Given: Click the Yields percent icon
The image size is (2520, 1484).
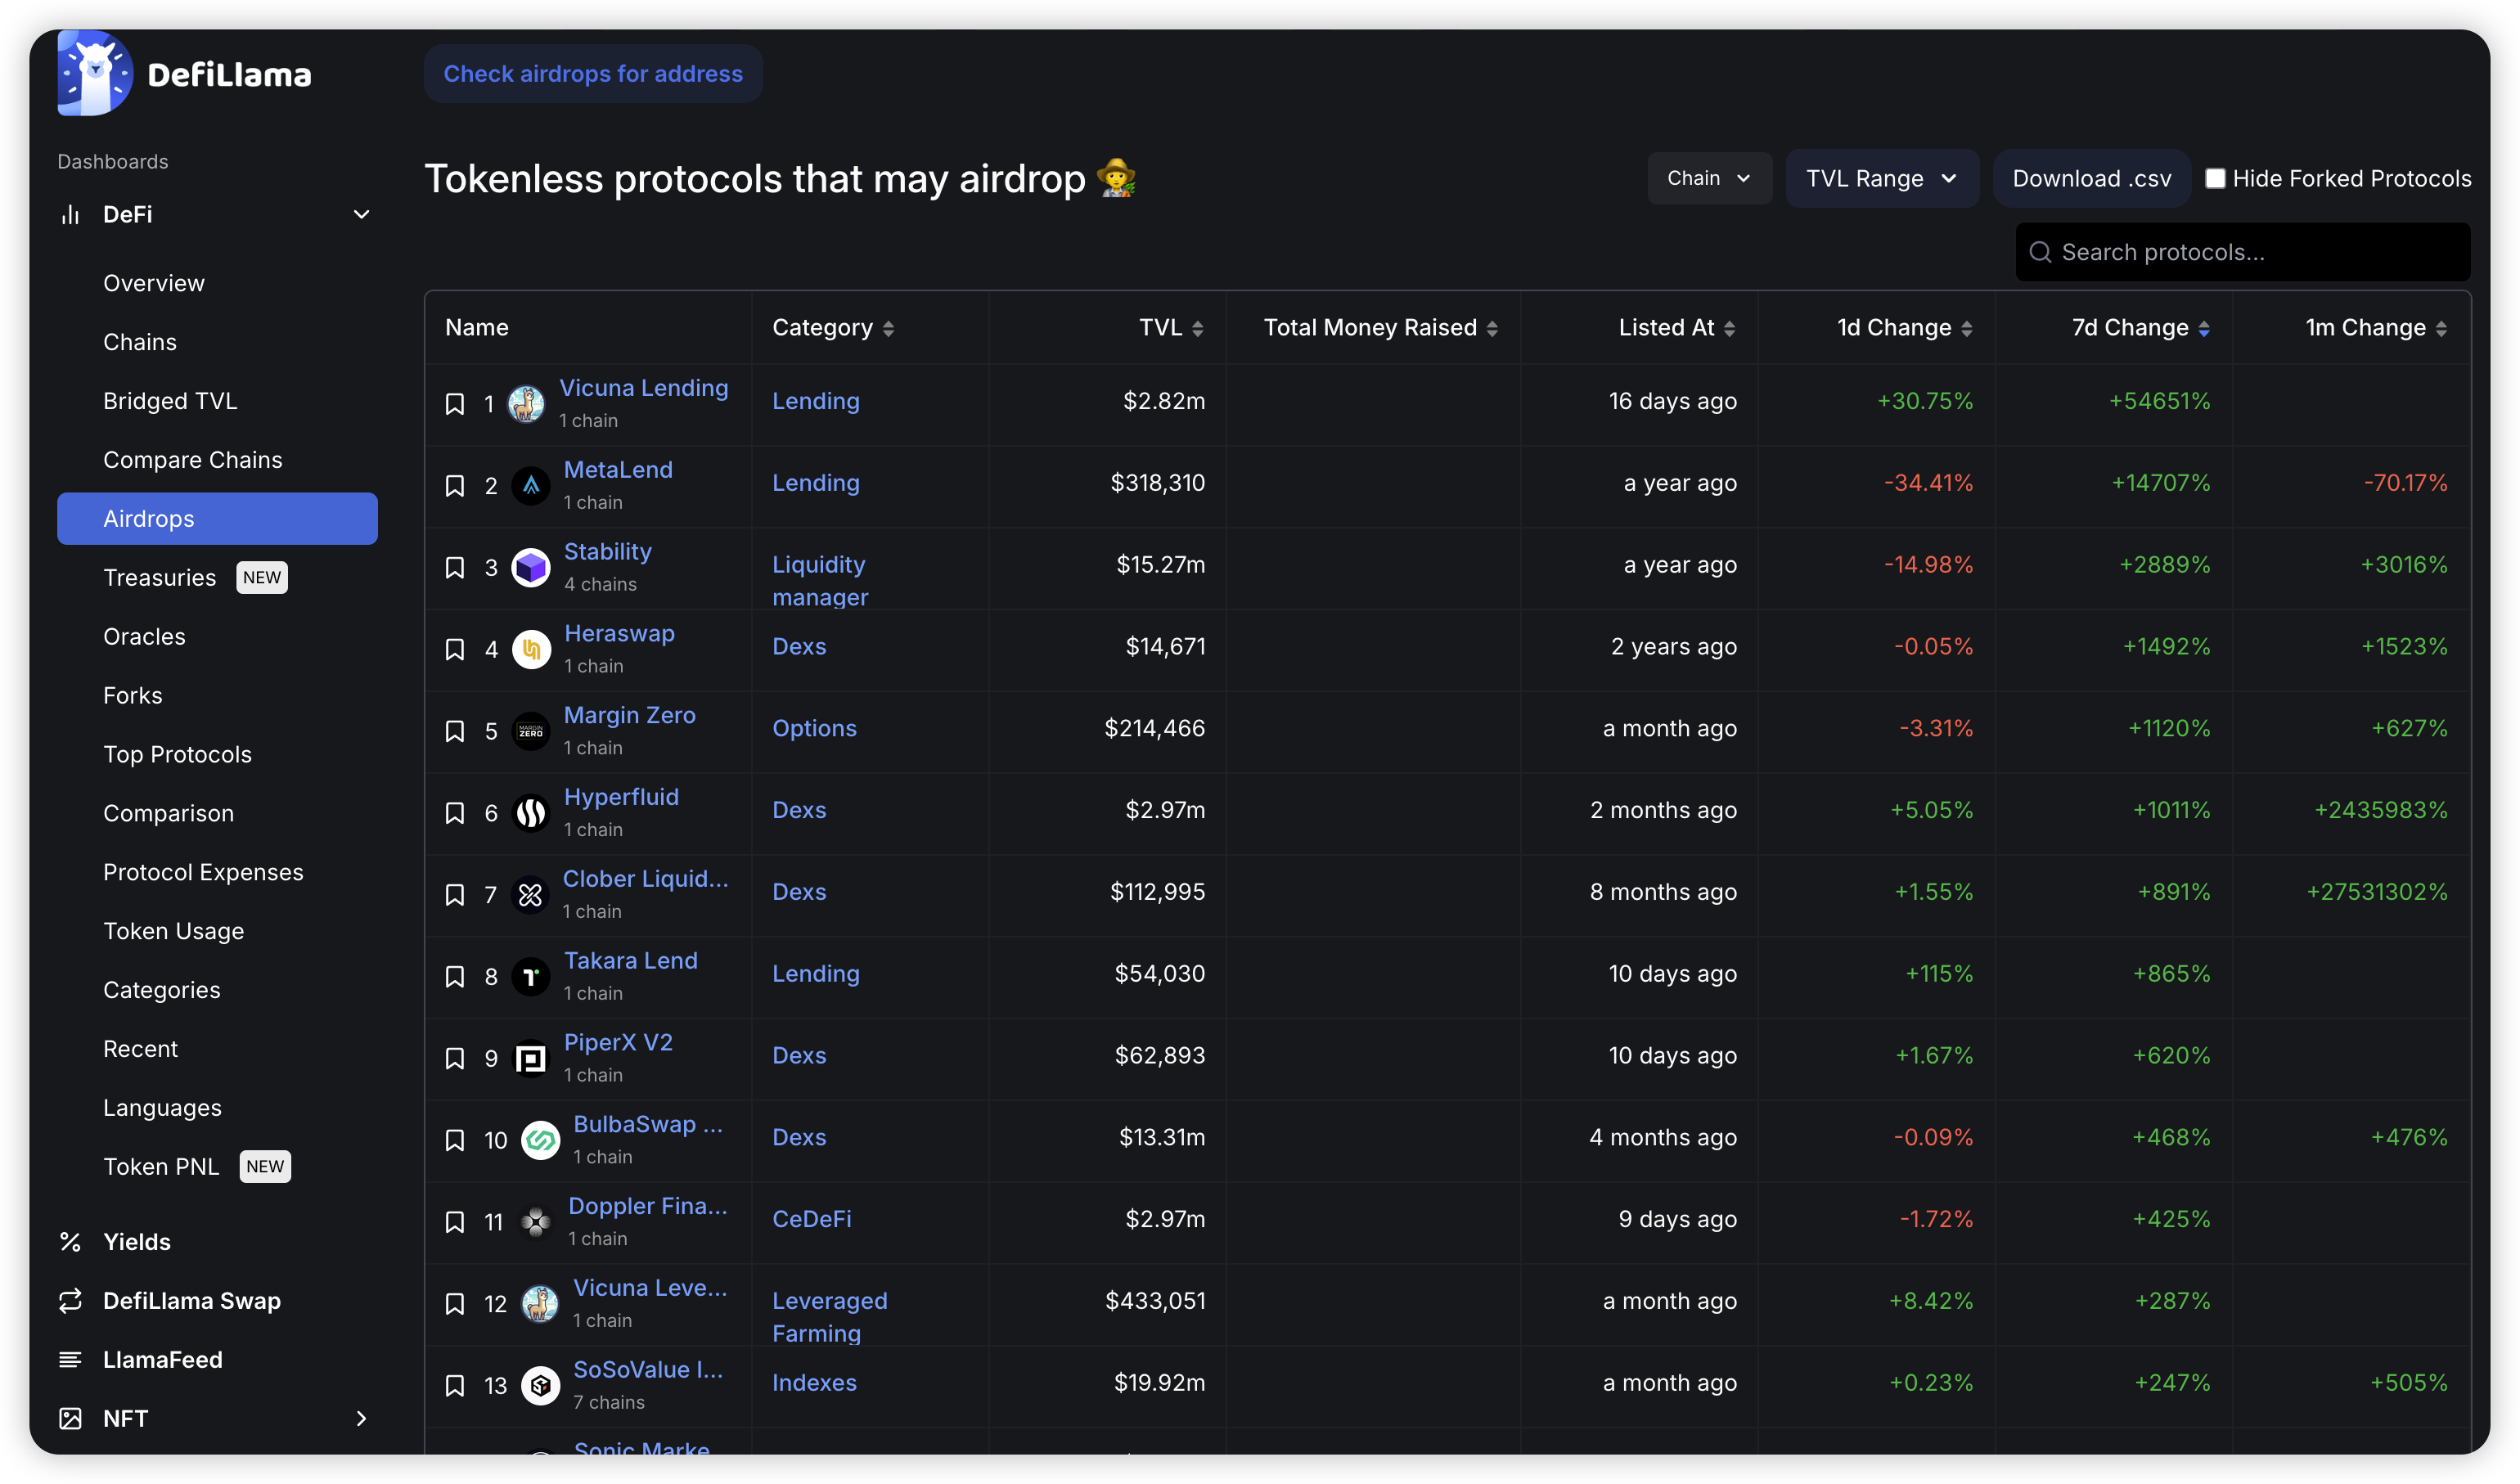Looking at the screenshot, I should [70, 1242].
